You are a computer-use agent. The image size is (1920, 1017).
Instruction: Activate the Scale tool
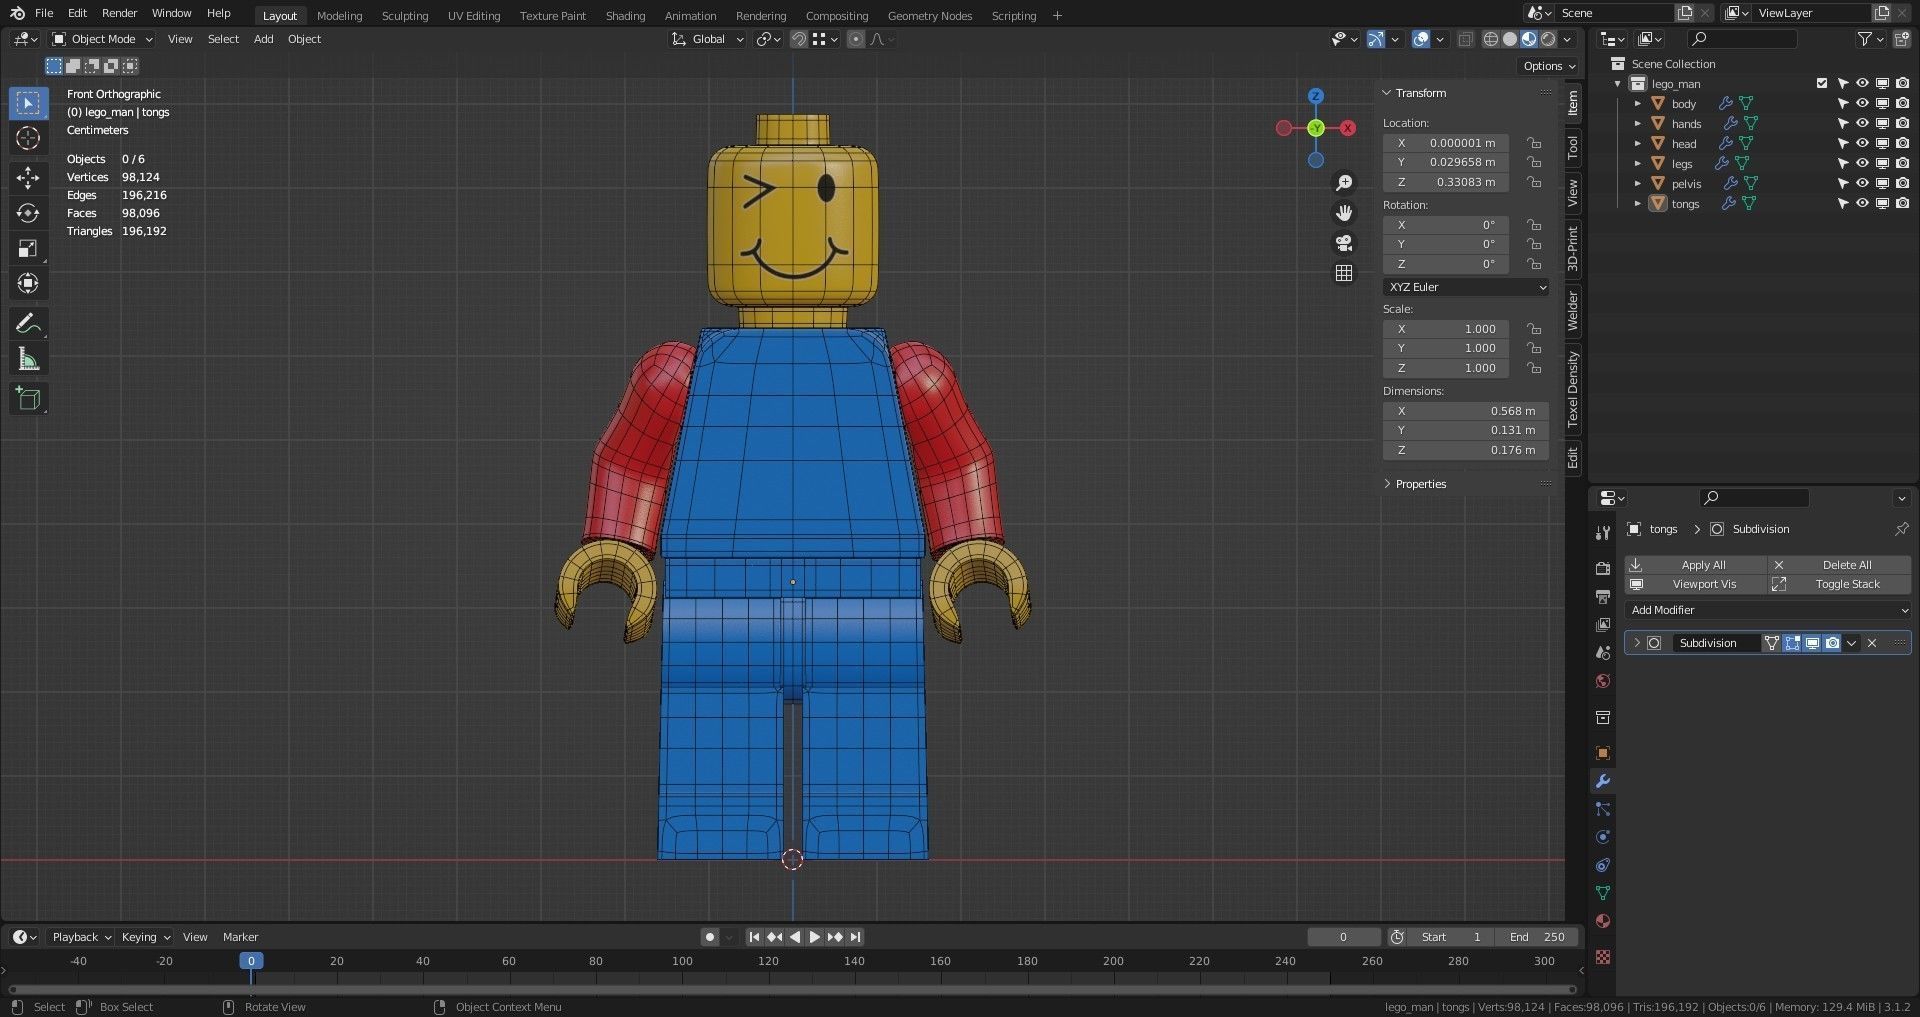tap(28, 248)
